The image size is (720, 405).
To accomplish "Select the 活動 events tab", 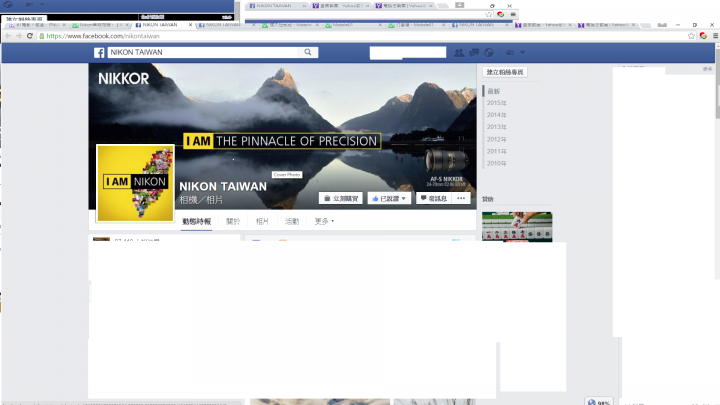I will click(292, 221).
